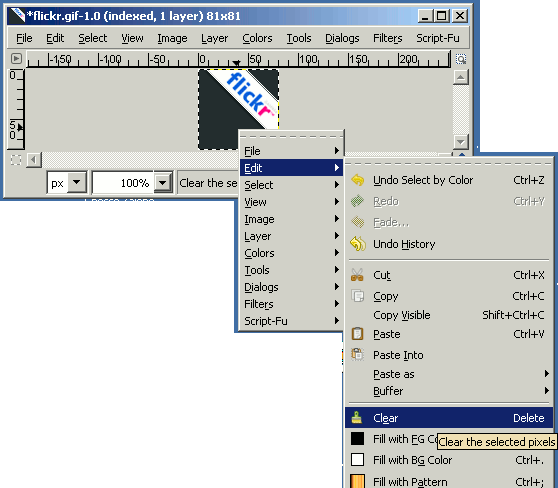Open Filters entry in the context menu
Viewport: 558px width, 488px height.
pyautogui.click(x=291, y=304)
